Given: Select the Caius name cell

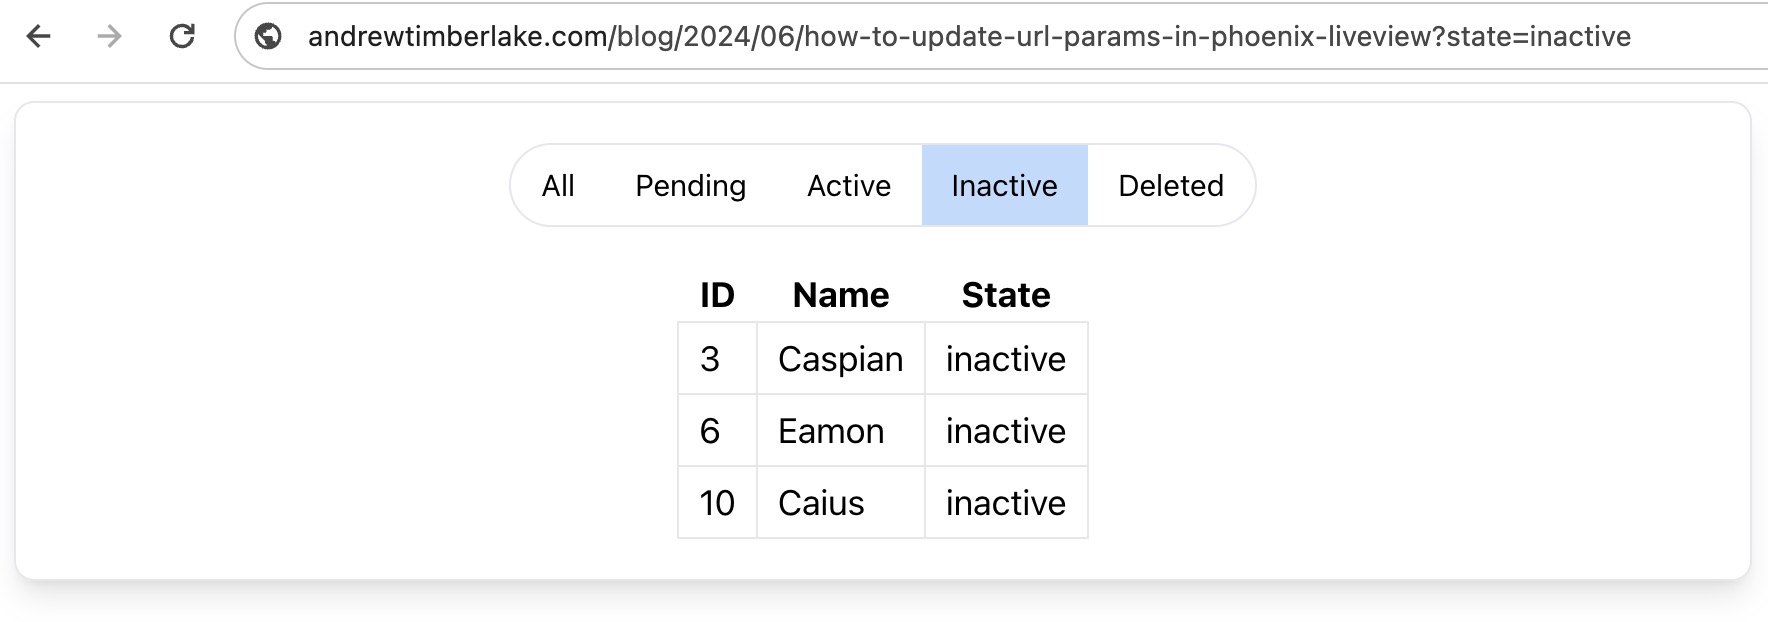Looking at the screenshot, I should point(821,503).
